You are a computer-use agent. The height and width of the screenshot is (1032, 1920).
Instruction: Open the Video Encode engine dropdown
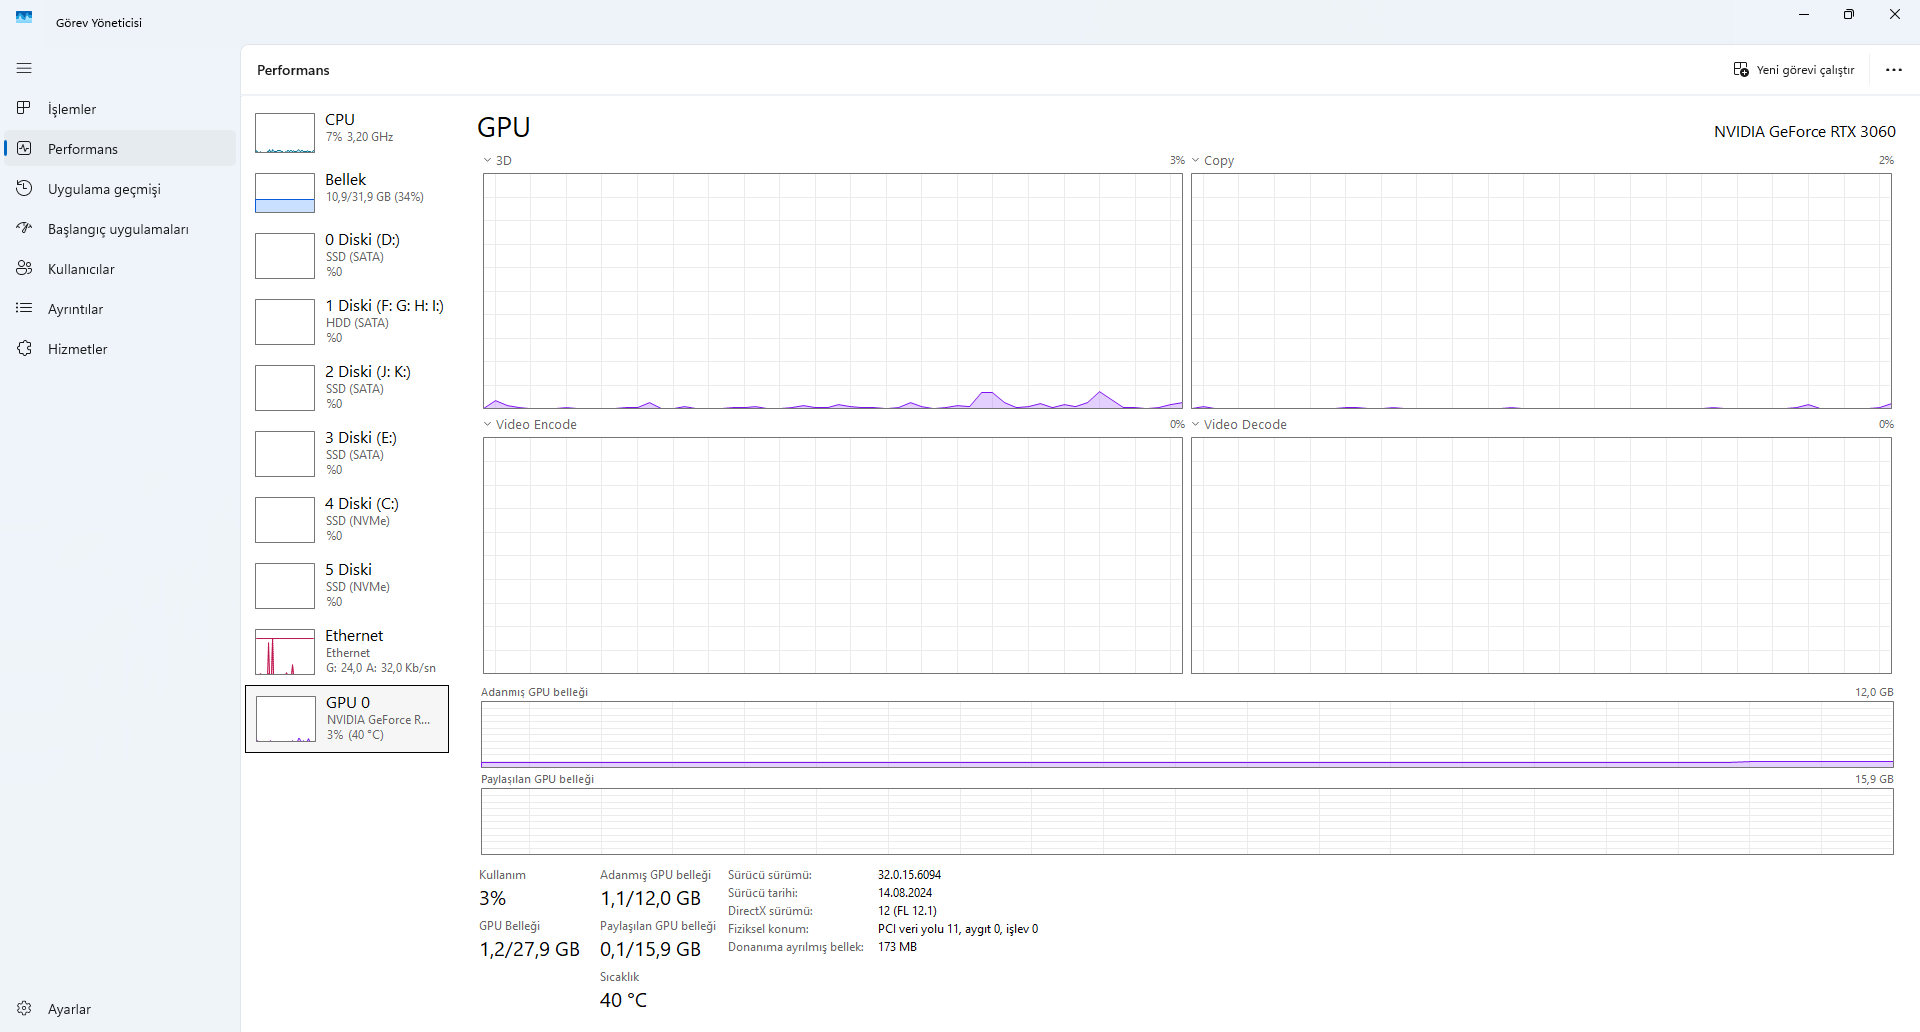[x=488, y=424]
